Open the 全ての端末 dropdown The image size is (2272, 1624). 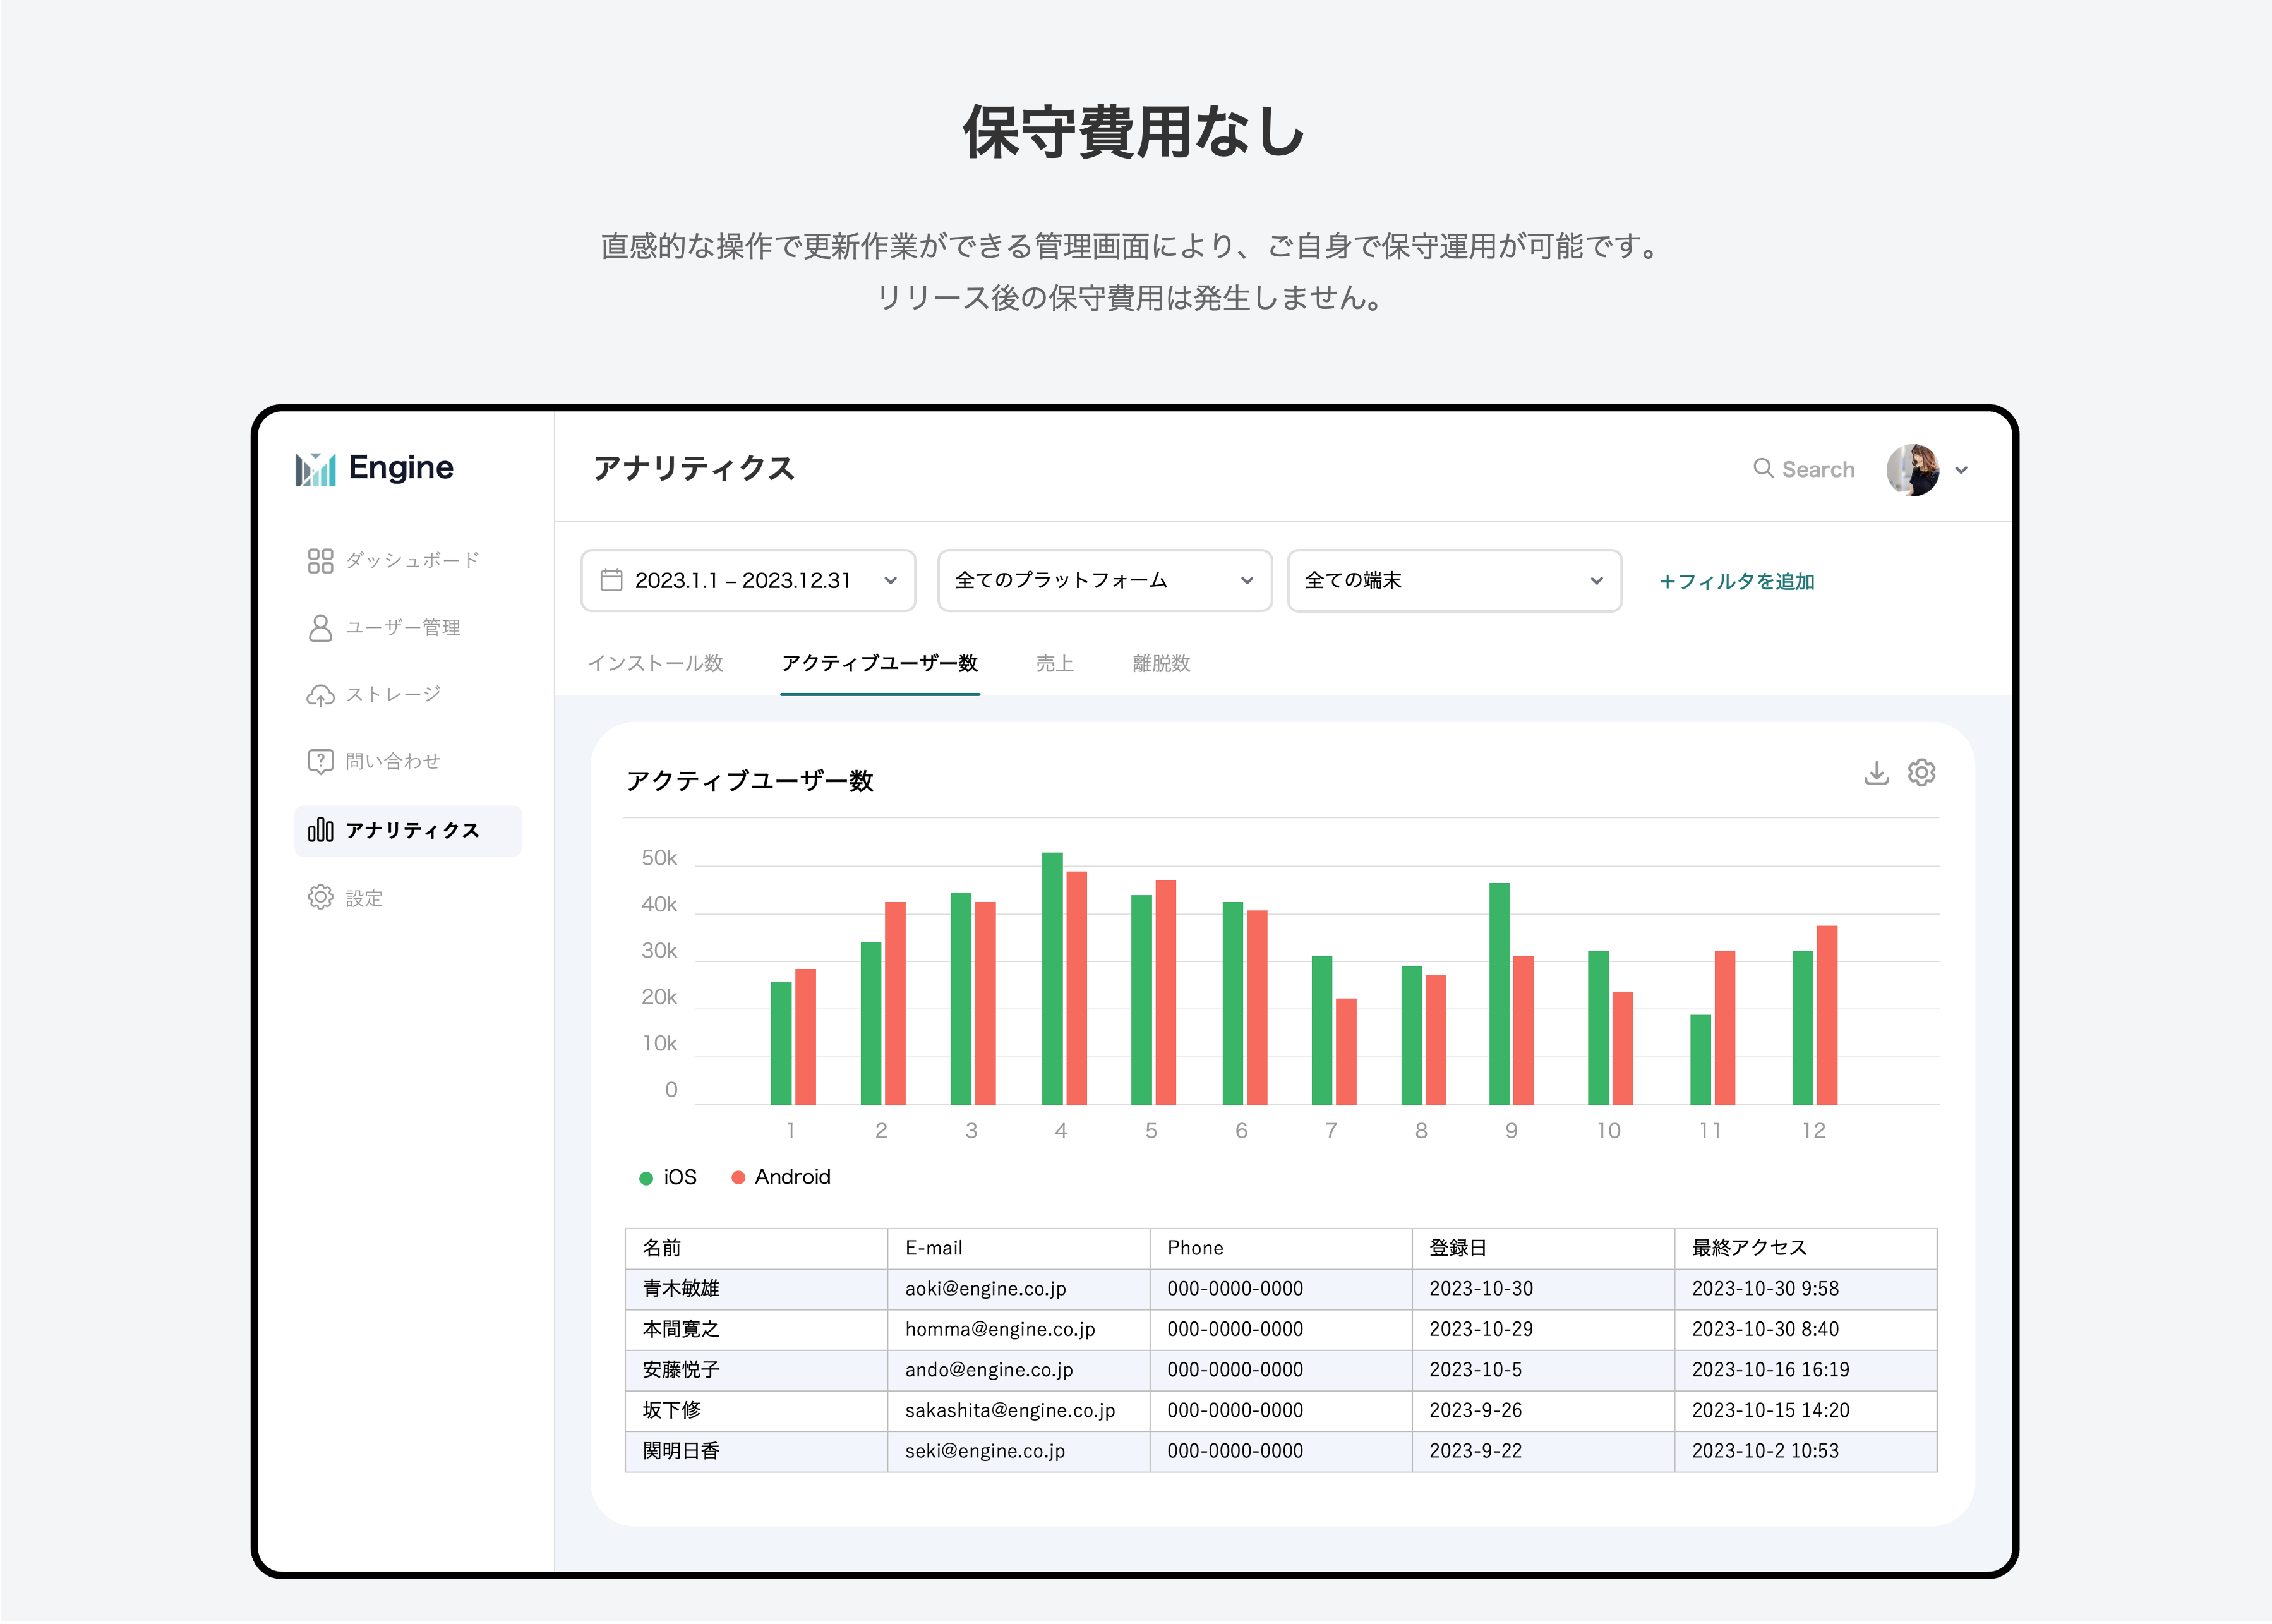(x=1454, y=581)
